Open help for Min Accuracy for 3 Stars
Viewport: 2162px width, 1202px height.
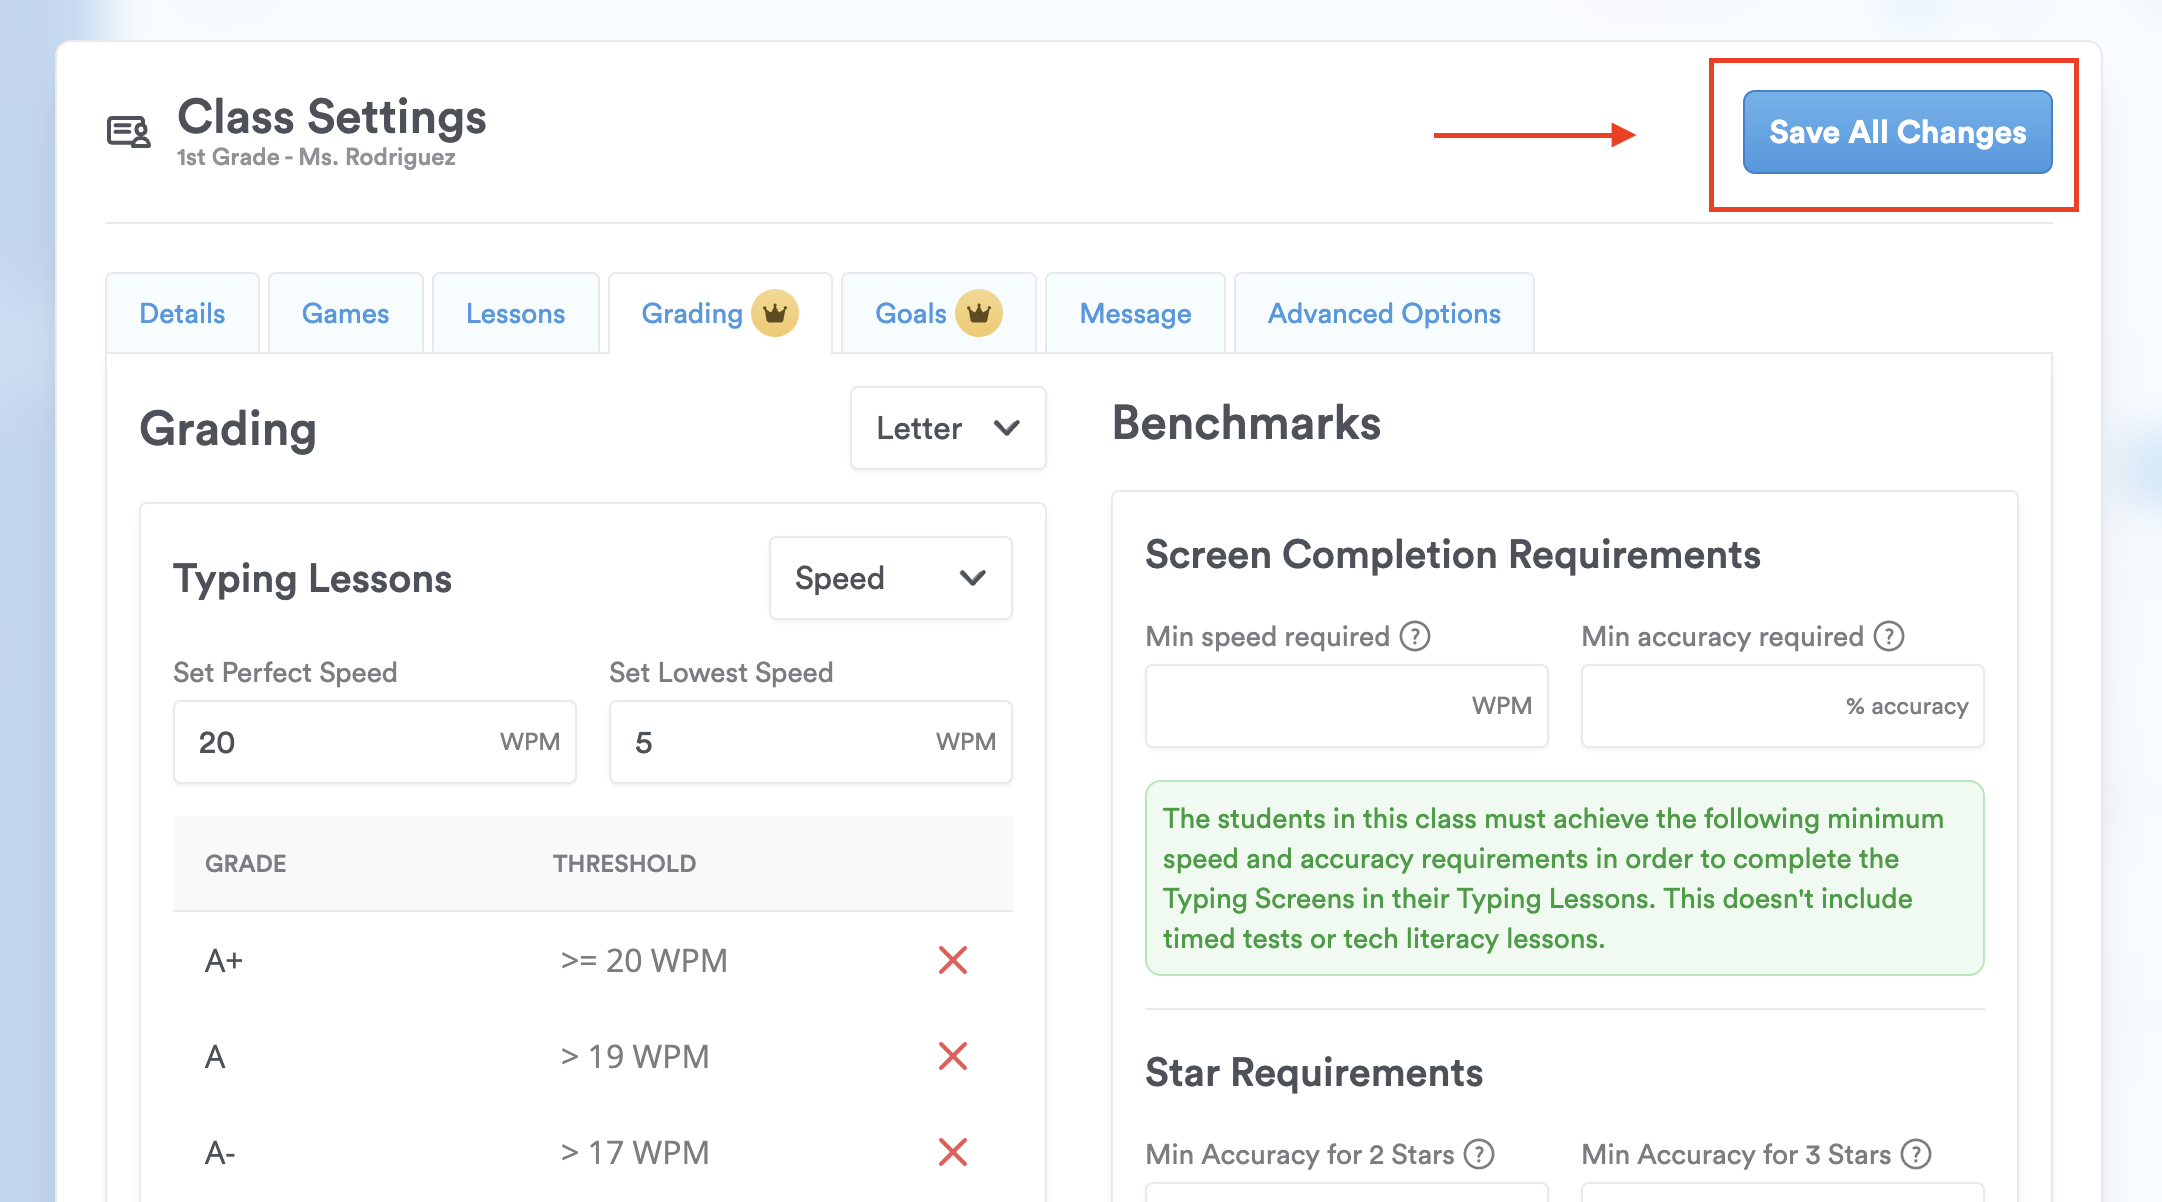pyautogui.click(x=1915, y=1154)
